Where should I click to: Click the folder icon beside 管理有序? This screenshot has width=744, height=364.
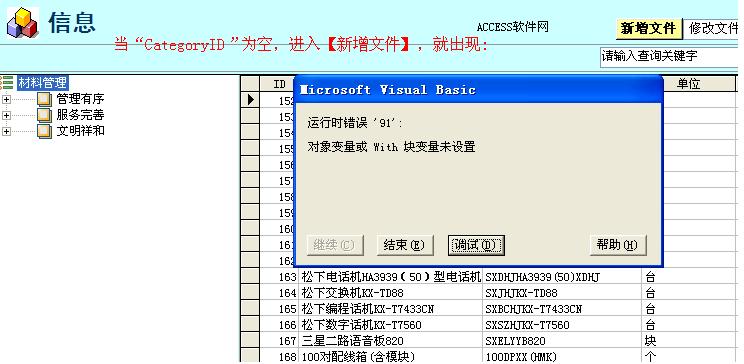pos(44,99)
